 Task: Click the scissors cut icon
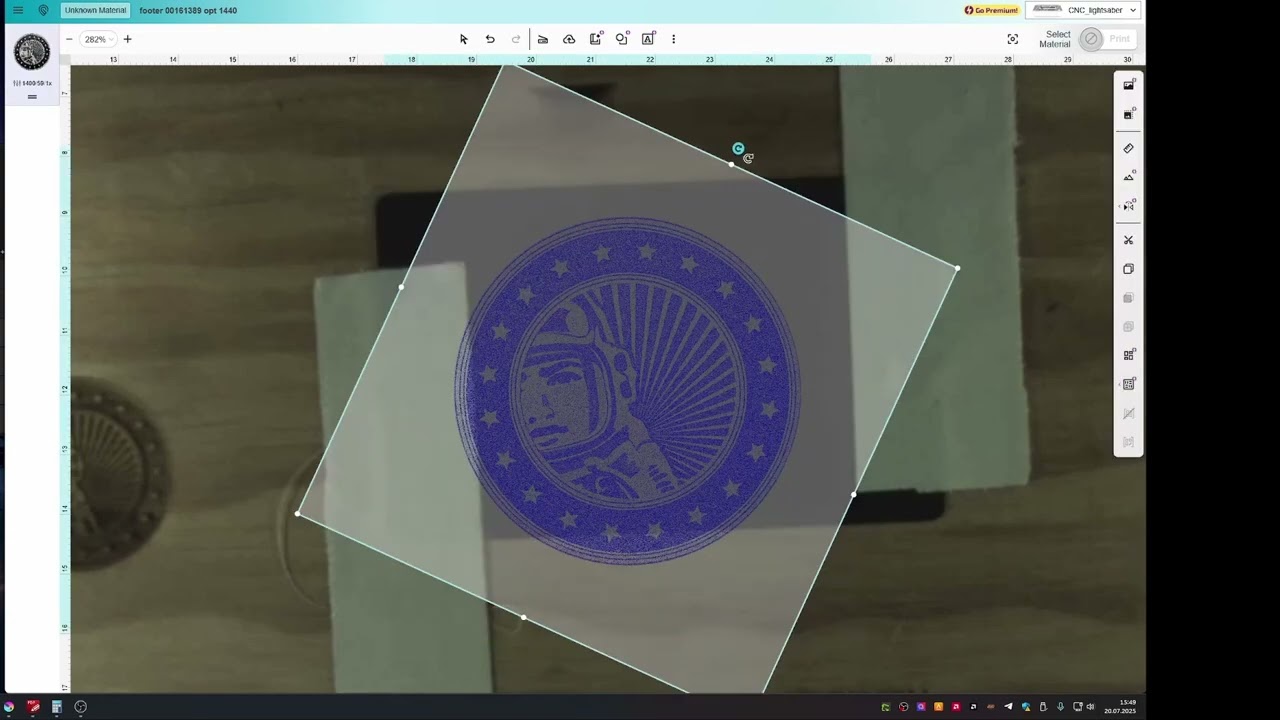[1129, 240]
